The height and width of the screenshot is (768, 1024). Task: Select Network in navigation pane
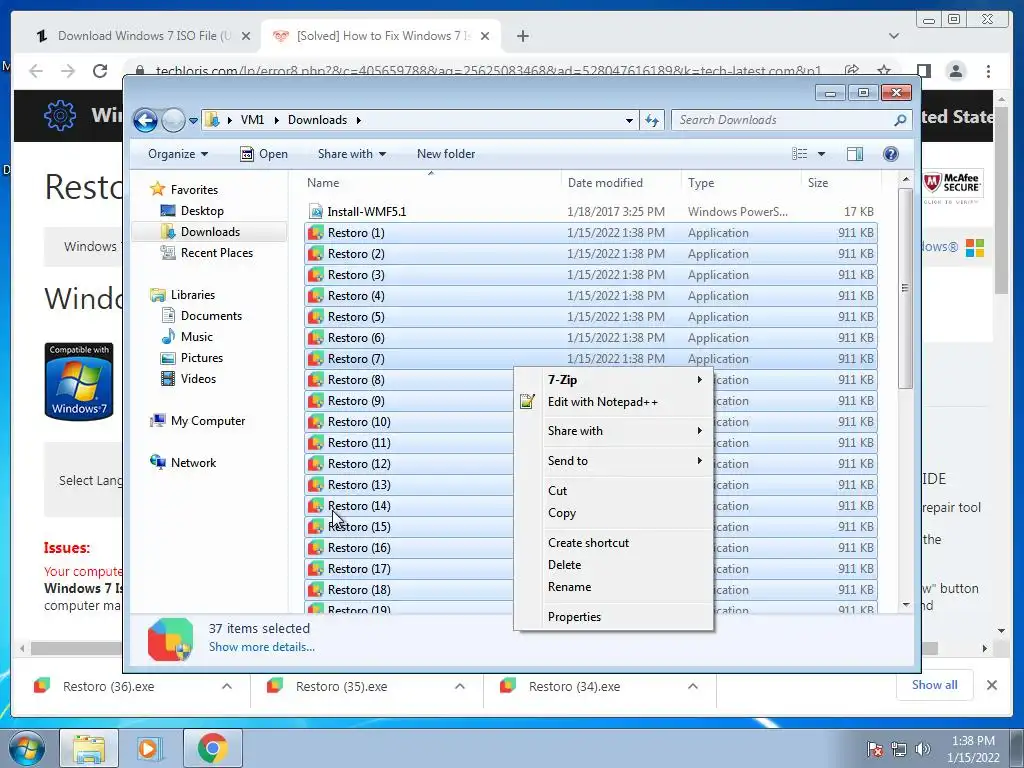193,463
